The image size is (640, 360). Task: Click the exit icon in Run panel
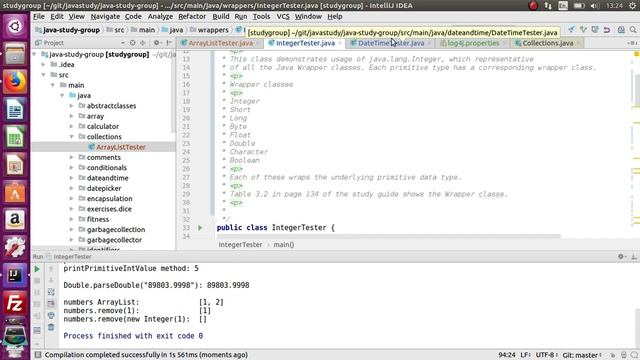37,316
